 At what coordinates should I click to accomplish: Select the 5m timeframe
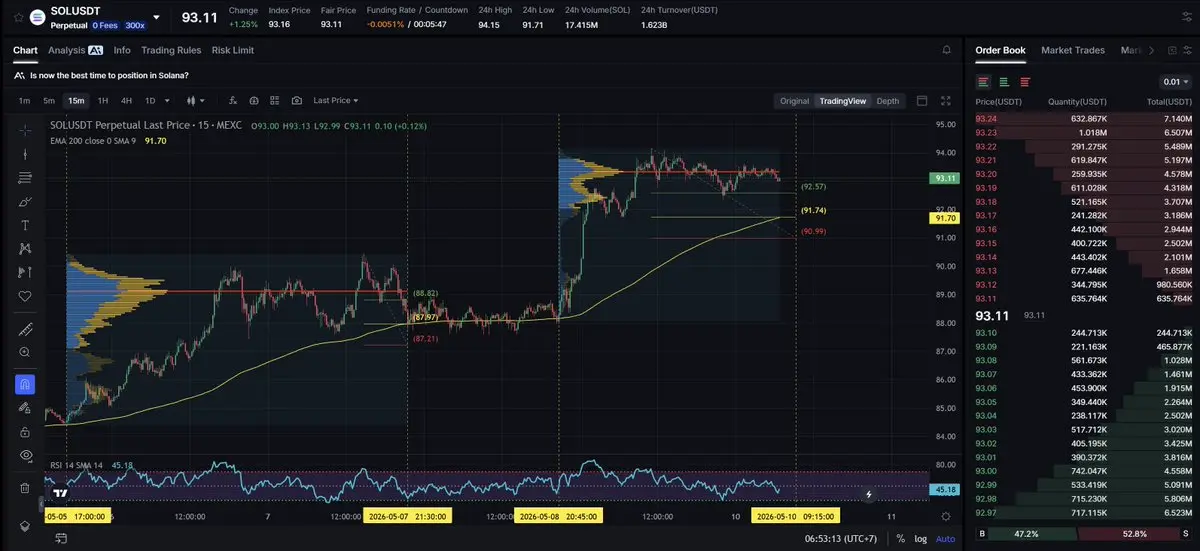pyautogui.click(x=49, y=101)
